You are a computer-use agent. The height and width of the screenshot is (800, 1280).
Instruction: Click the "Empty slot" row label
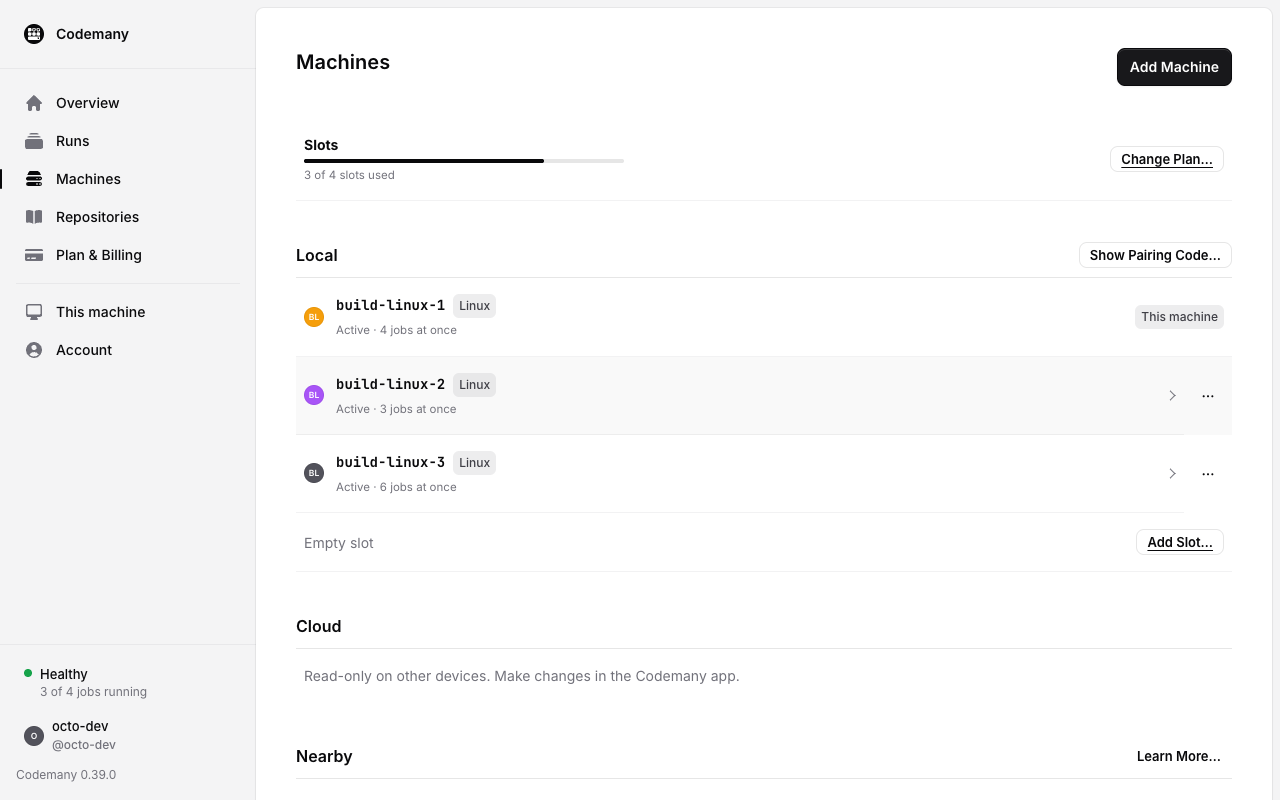(339, 543)
